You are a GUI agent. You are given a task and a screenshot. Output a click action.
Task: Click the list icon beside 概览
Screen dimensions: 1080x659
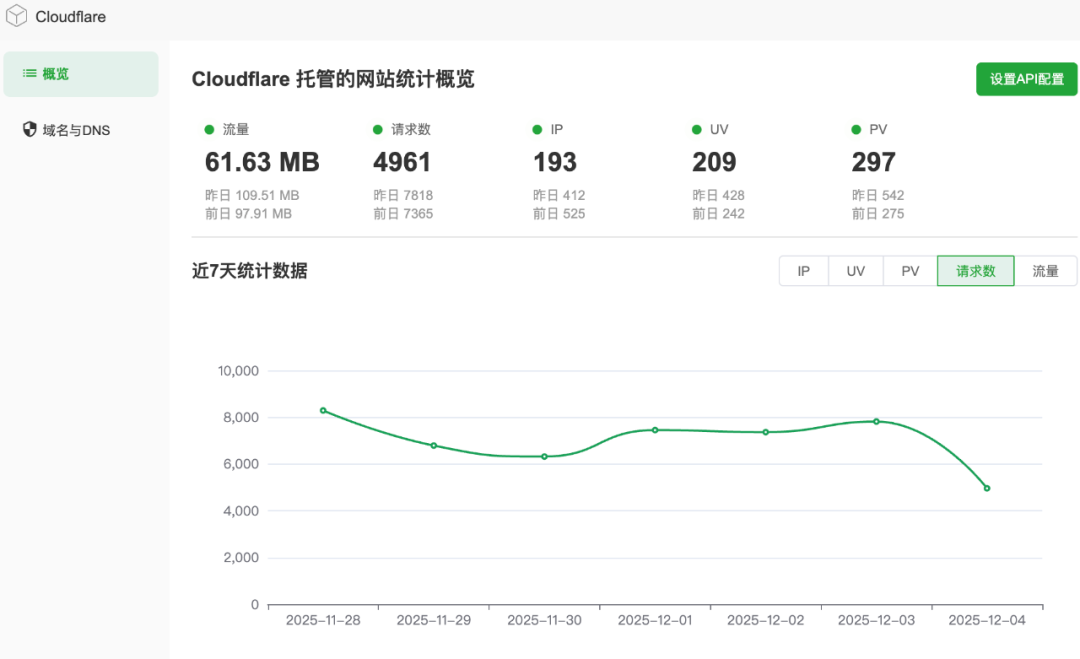click(x=30, y=73)
